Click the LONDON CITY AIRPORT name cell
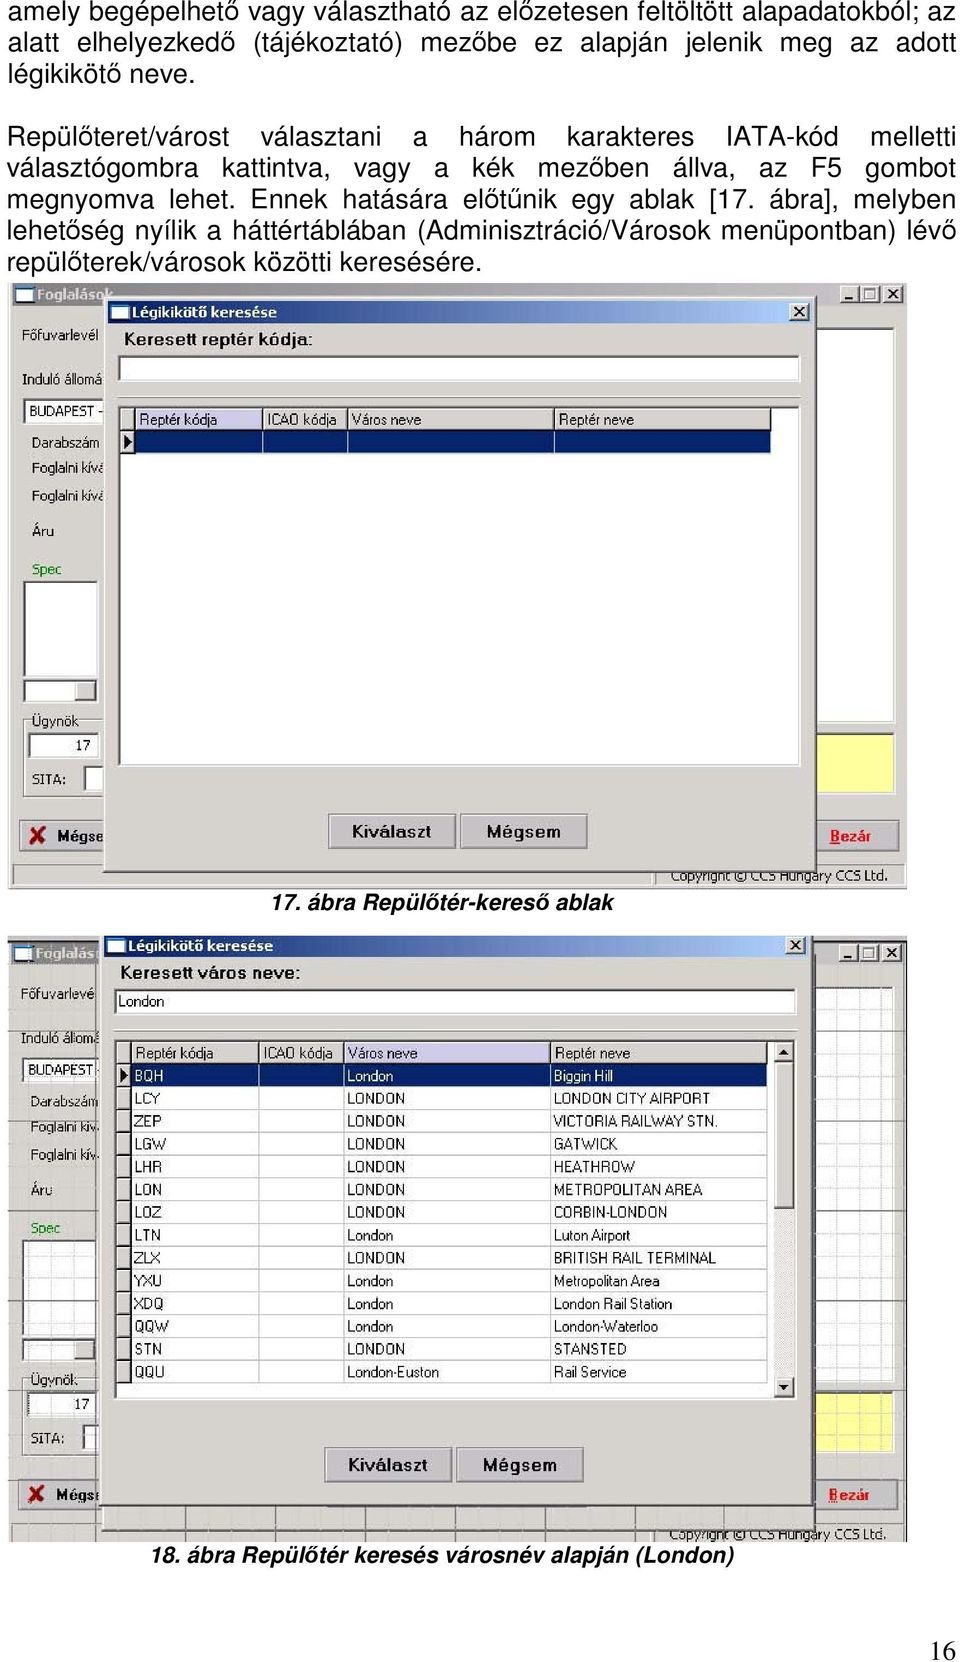The width and height of the screenshot is (960, 1662). click(658, 1098)
